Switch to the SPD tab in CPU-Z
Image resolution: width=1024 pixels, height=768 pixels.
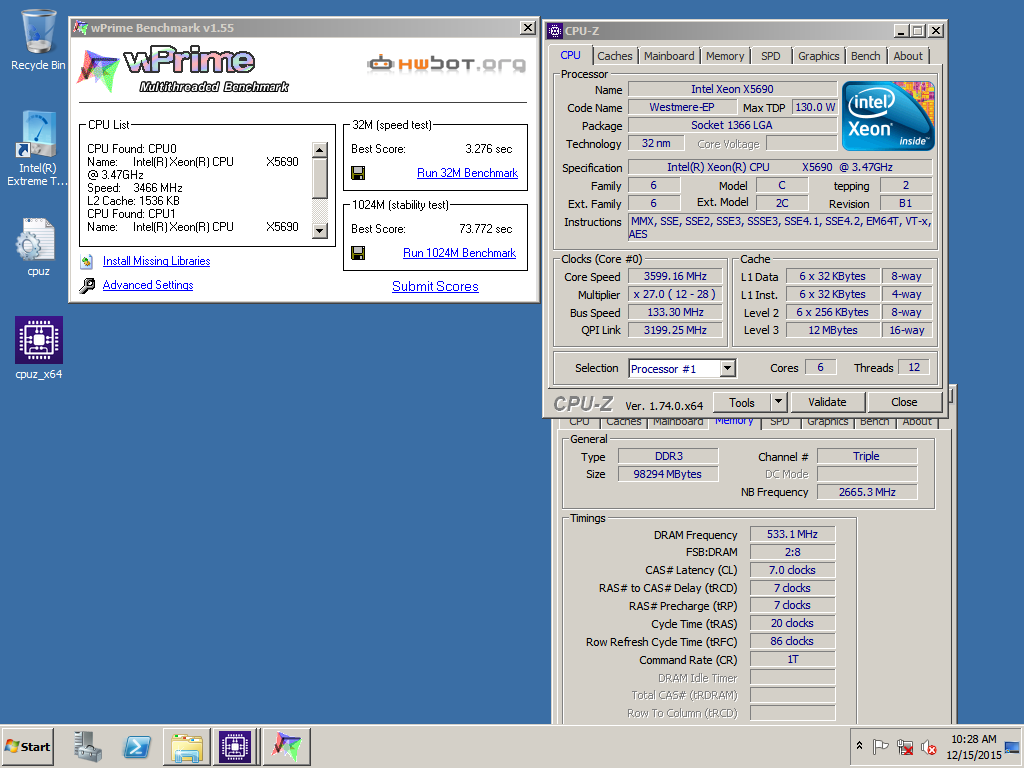771,56
